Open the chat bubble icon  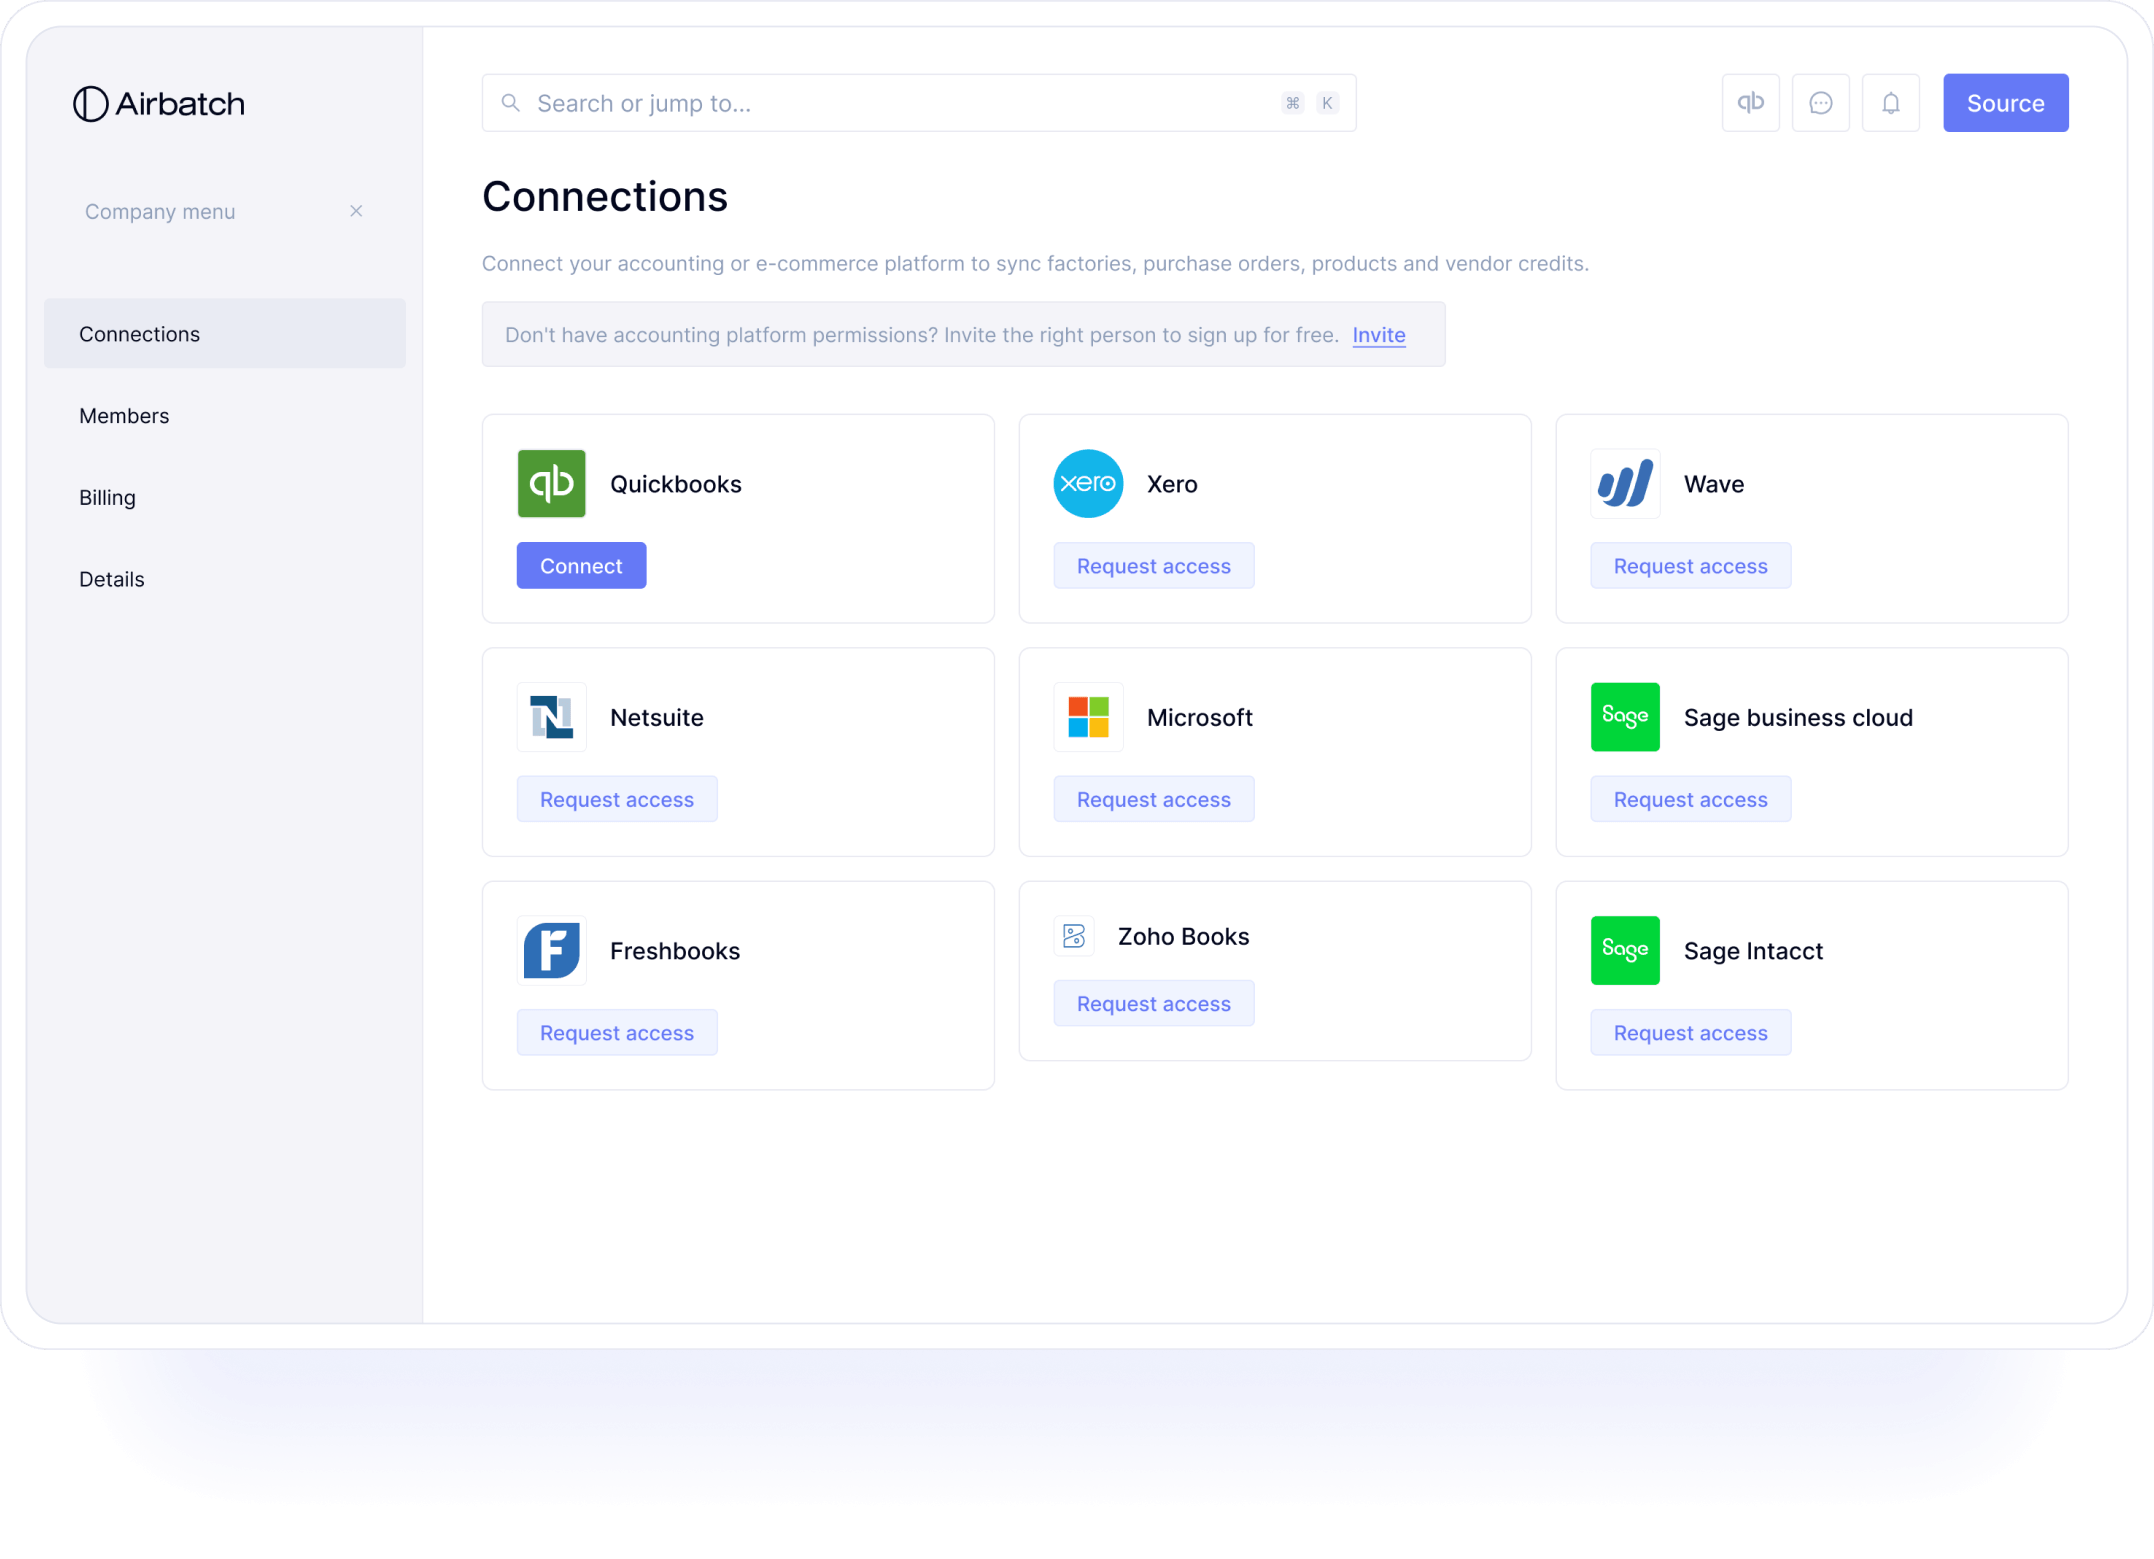(1820, 103)
